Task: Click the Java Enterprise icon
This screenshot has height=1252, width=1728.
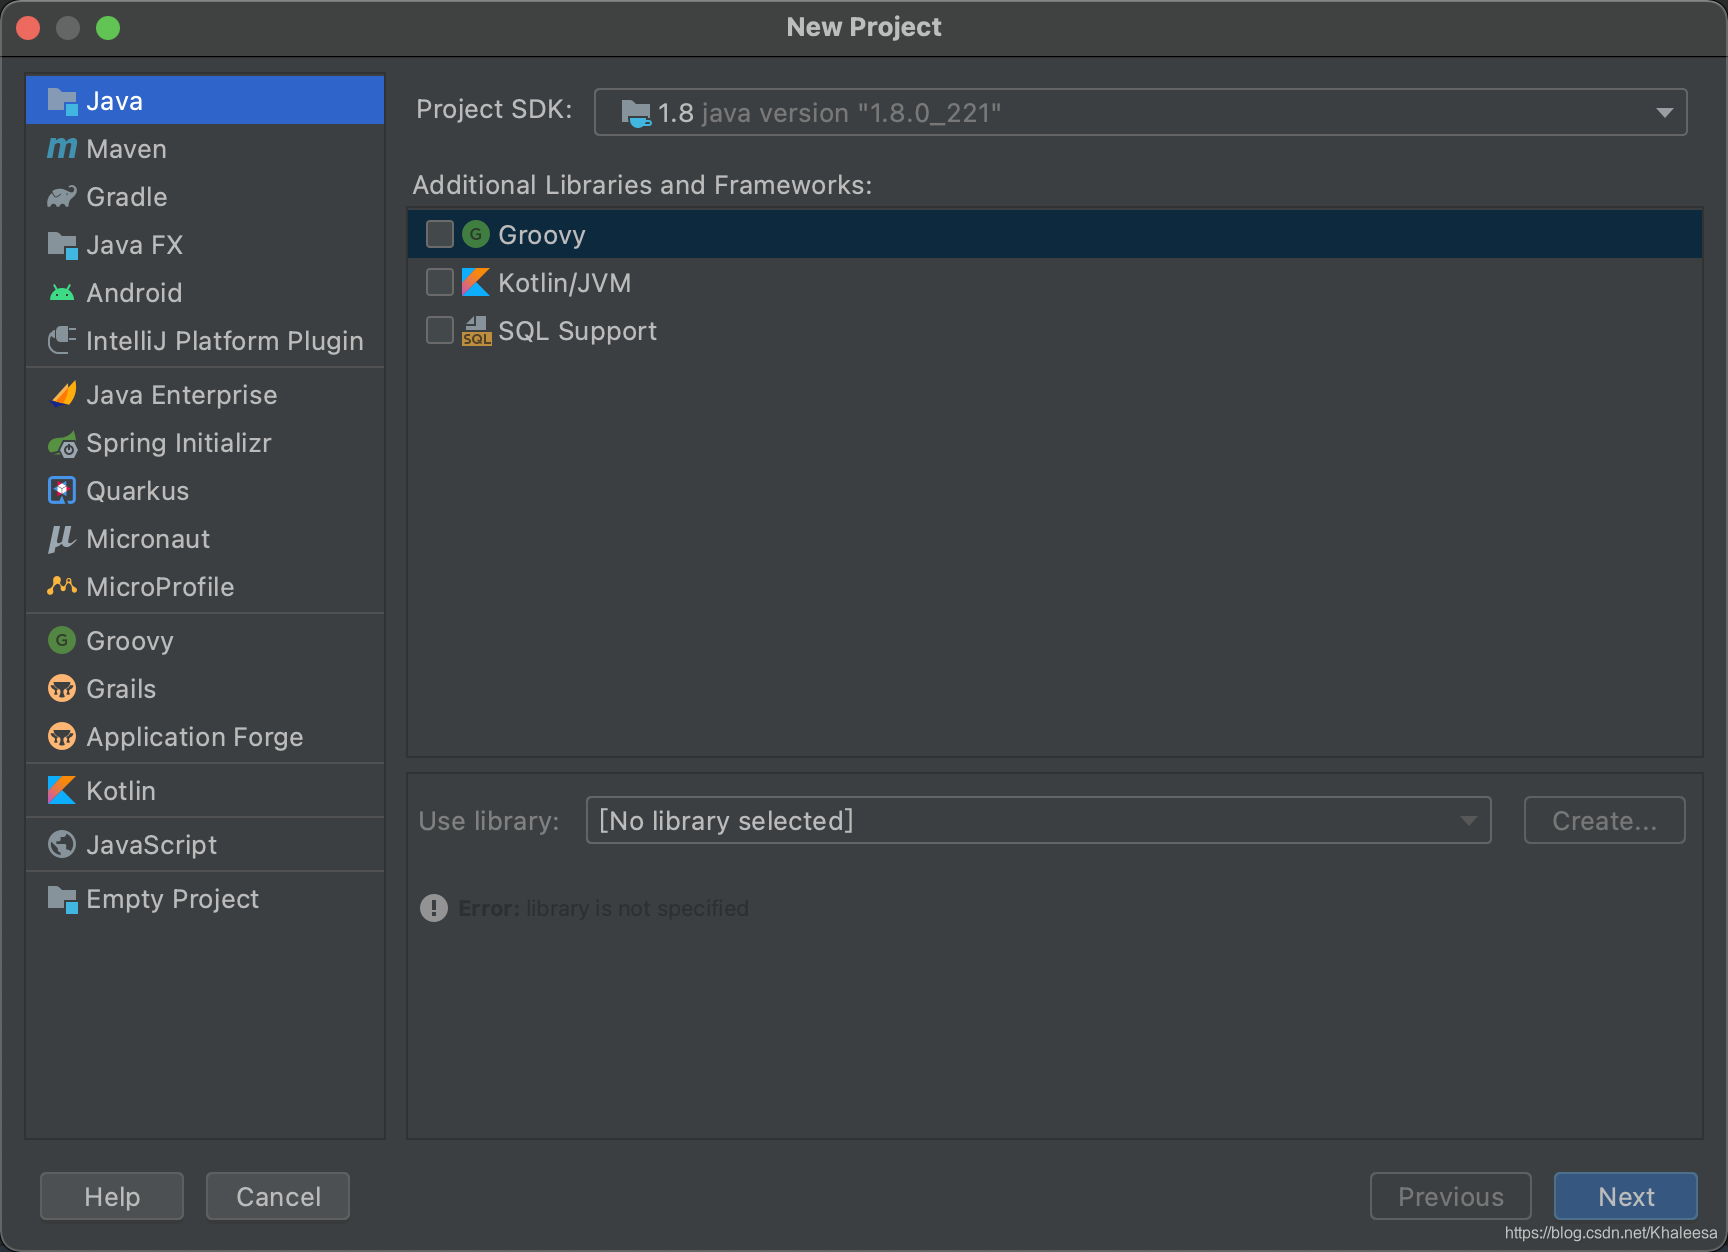Action: 62,395
